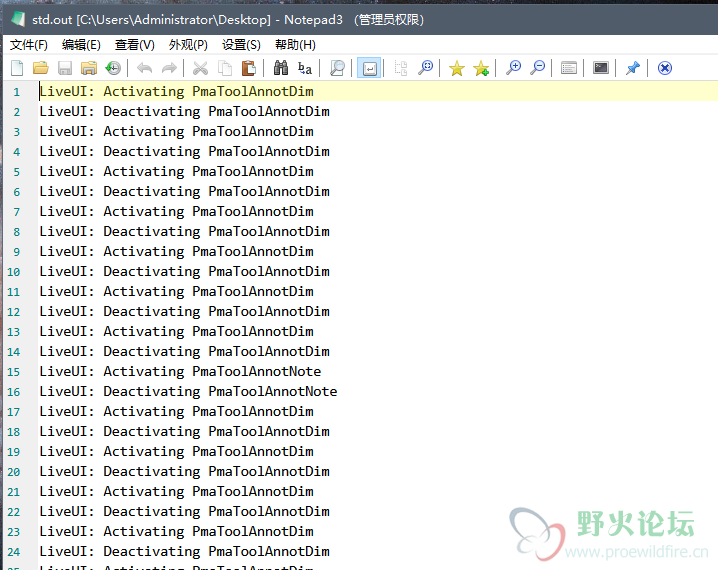The height and width of the screenshot is (570, 718).
Task: Click the blue circled X exit icon
Action: tap(664, 68)
